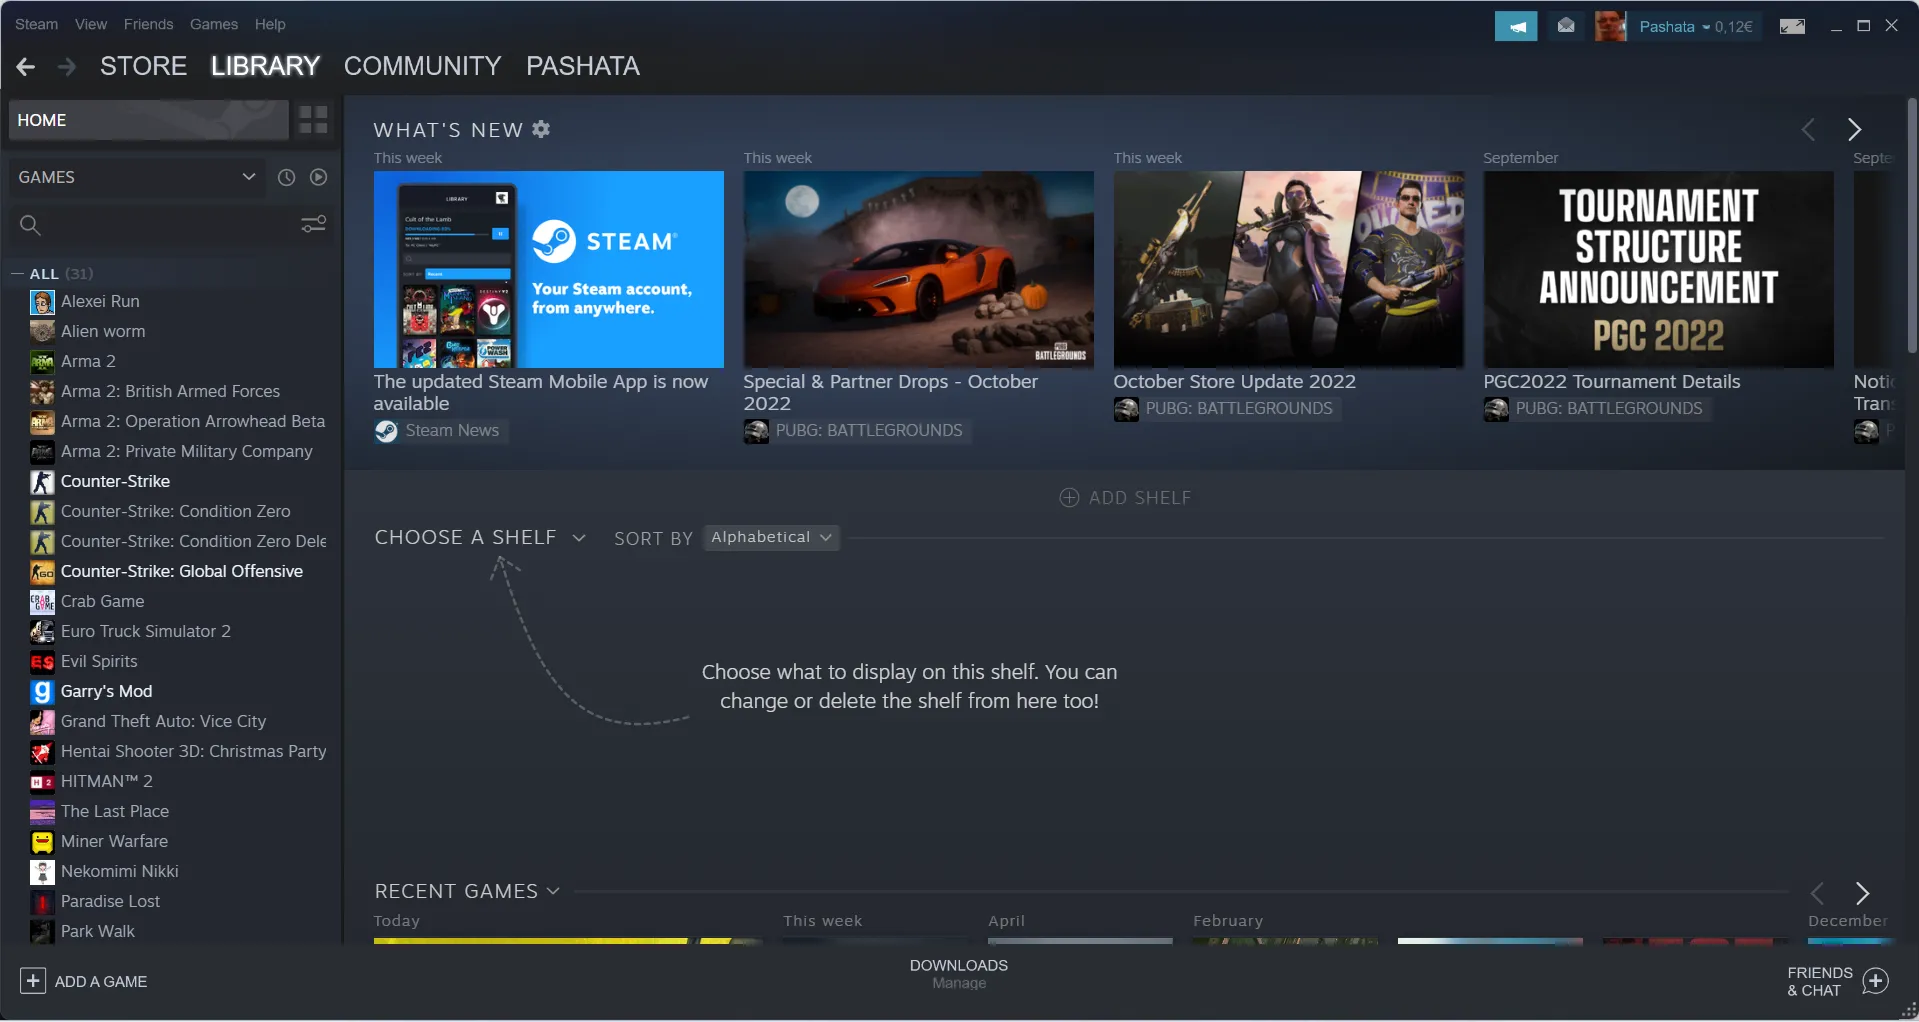Open the October Store Update 2022 thumbnail
The height and width of the screenshot is (1022, 1919).
point(1289,269)
